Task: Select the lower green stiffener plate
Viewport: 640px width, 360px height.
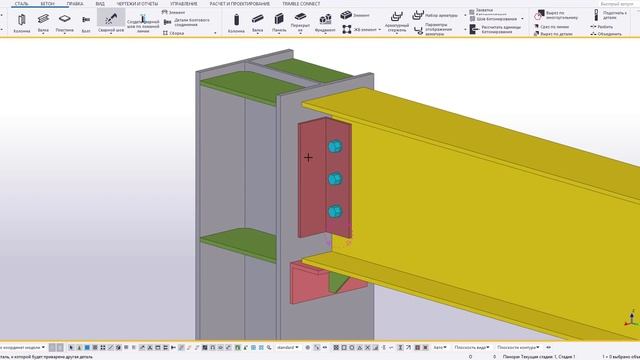Action: tap(241, 244)
